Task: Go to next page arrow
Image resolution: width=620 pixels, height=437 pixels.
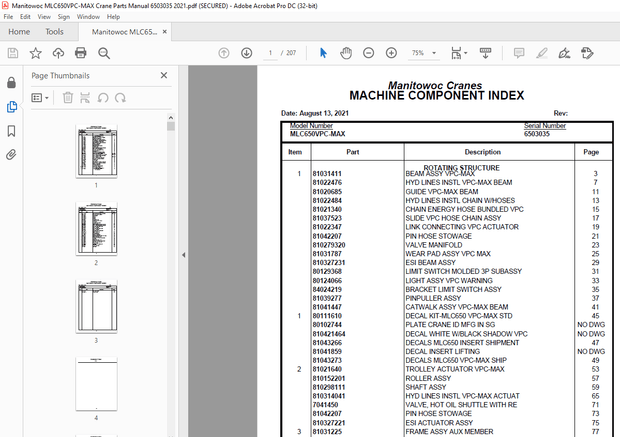Action: click(247, 53)
